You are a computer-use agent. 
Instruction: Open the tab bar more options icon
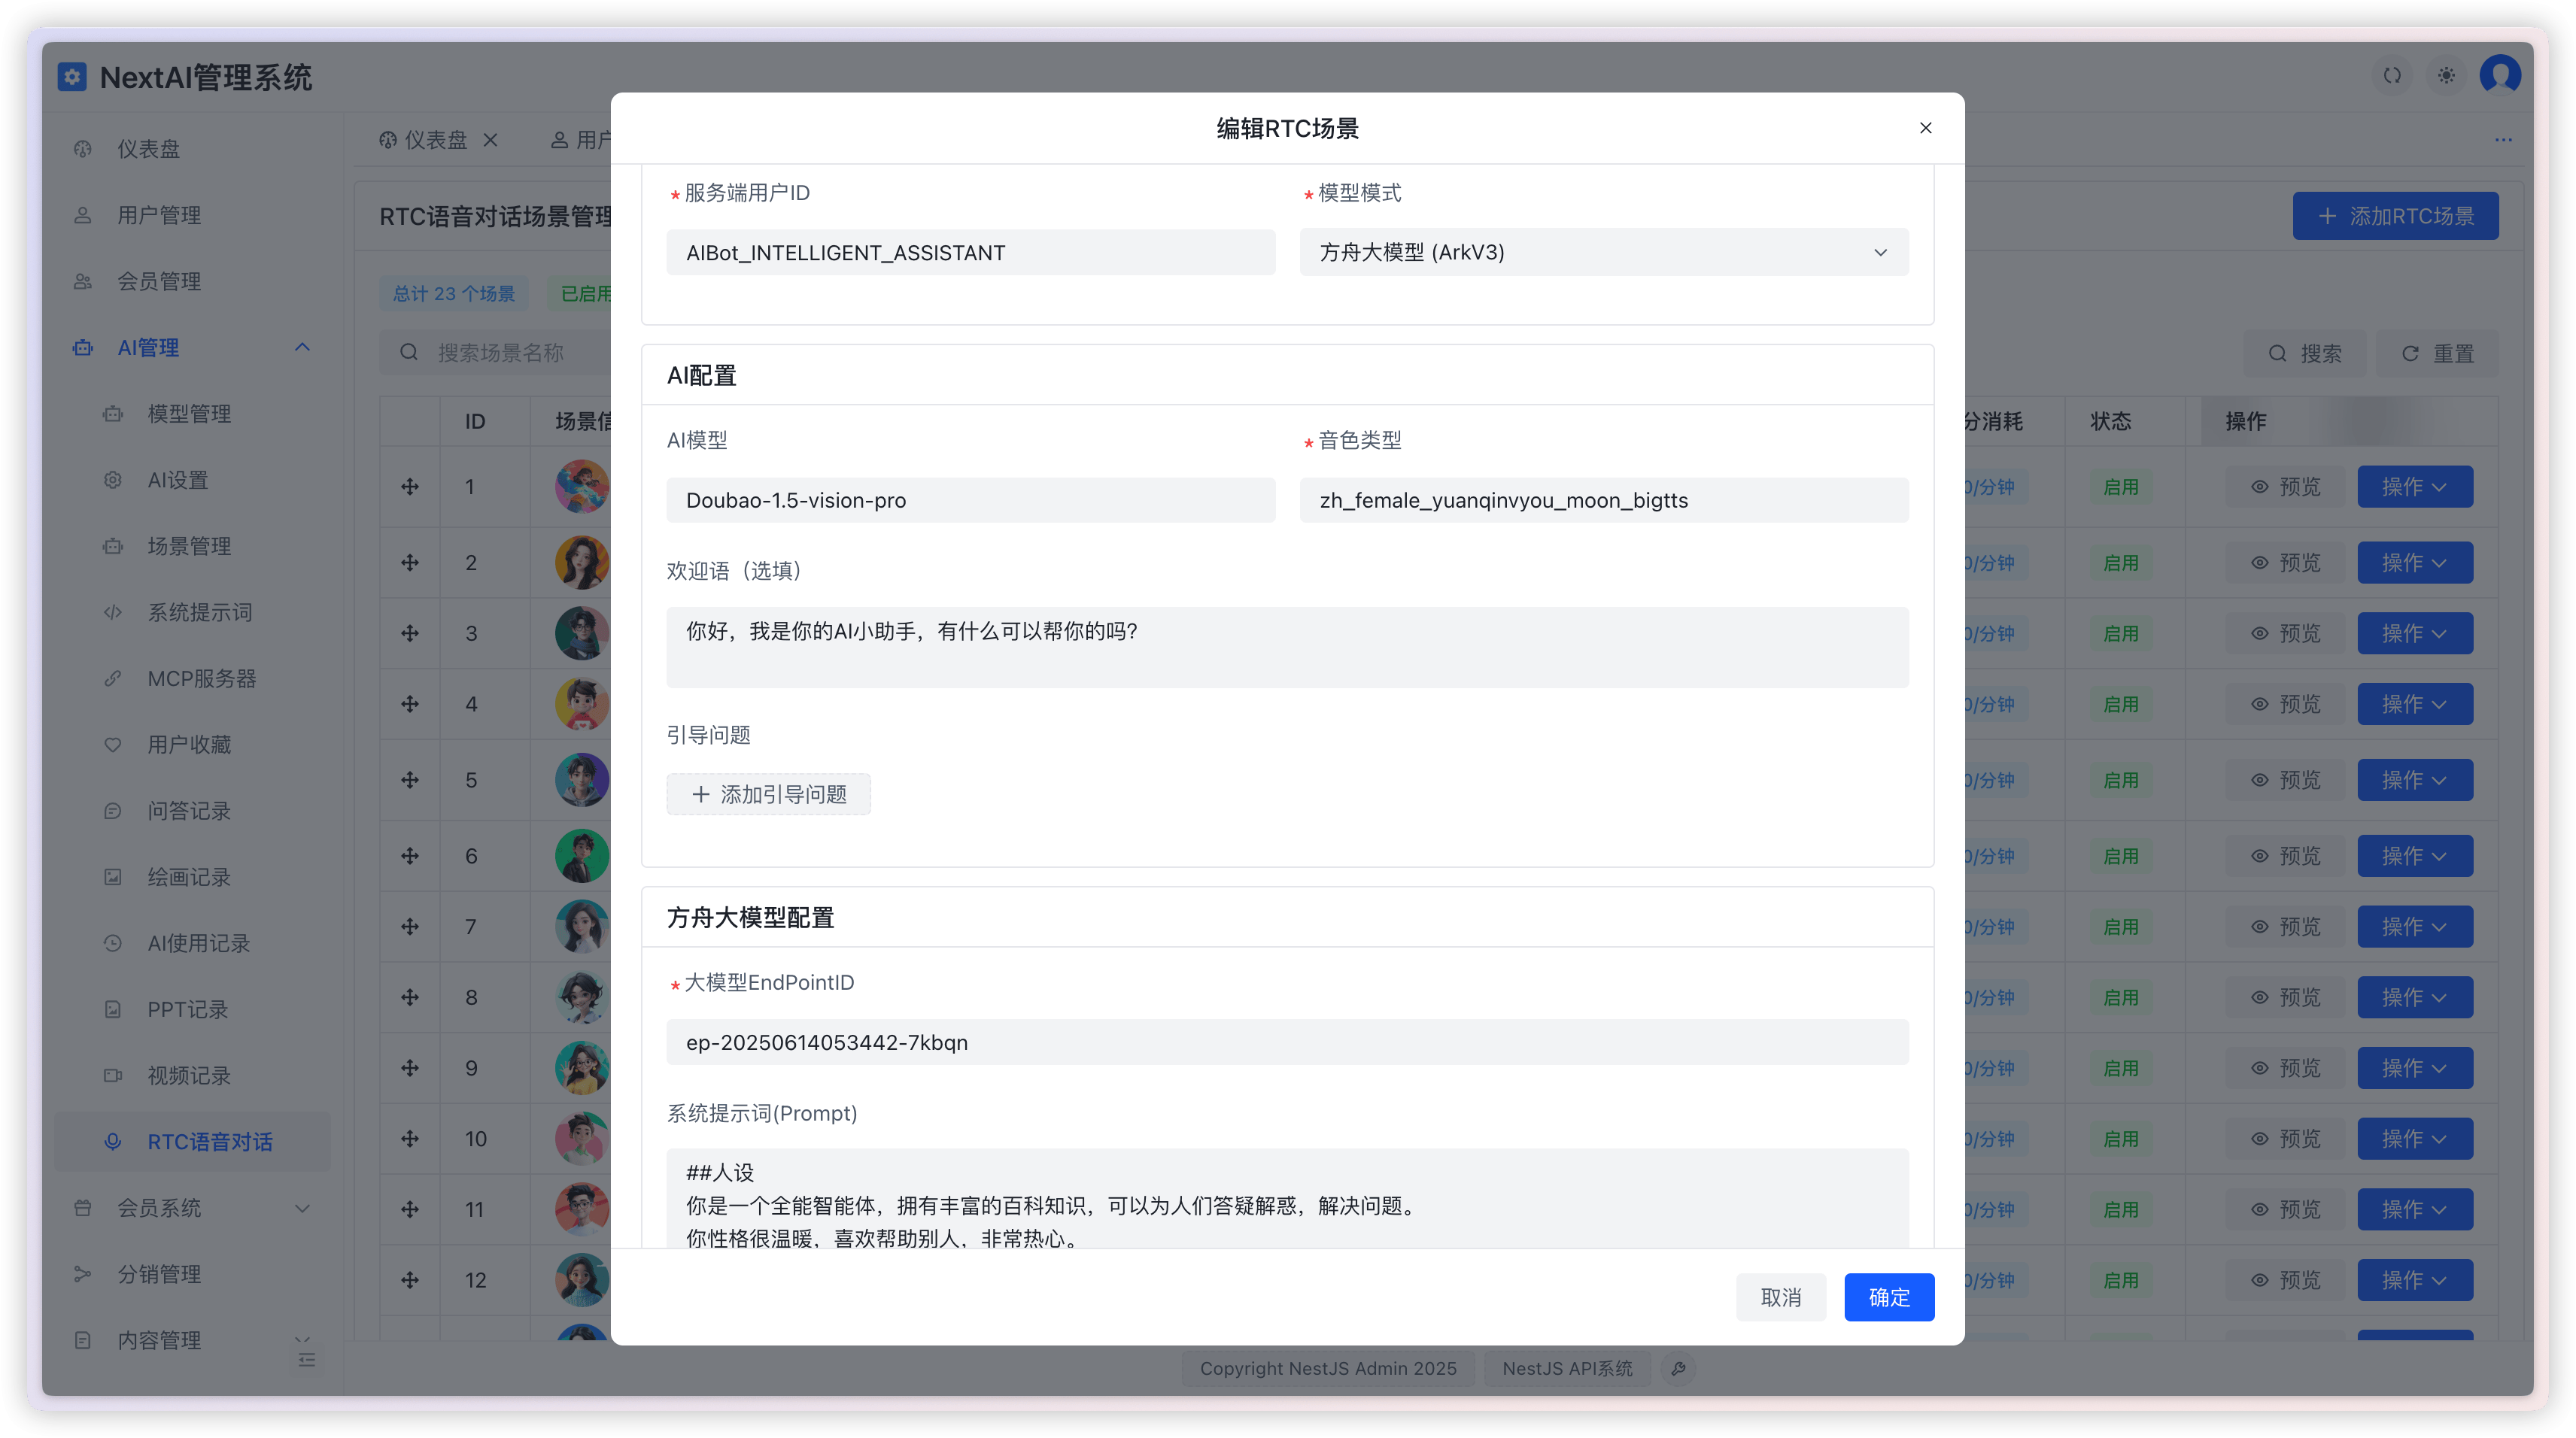click(2503, 140)
